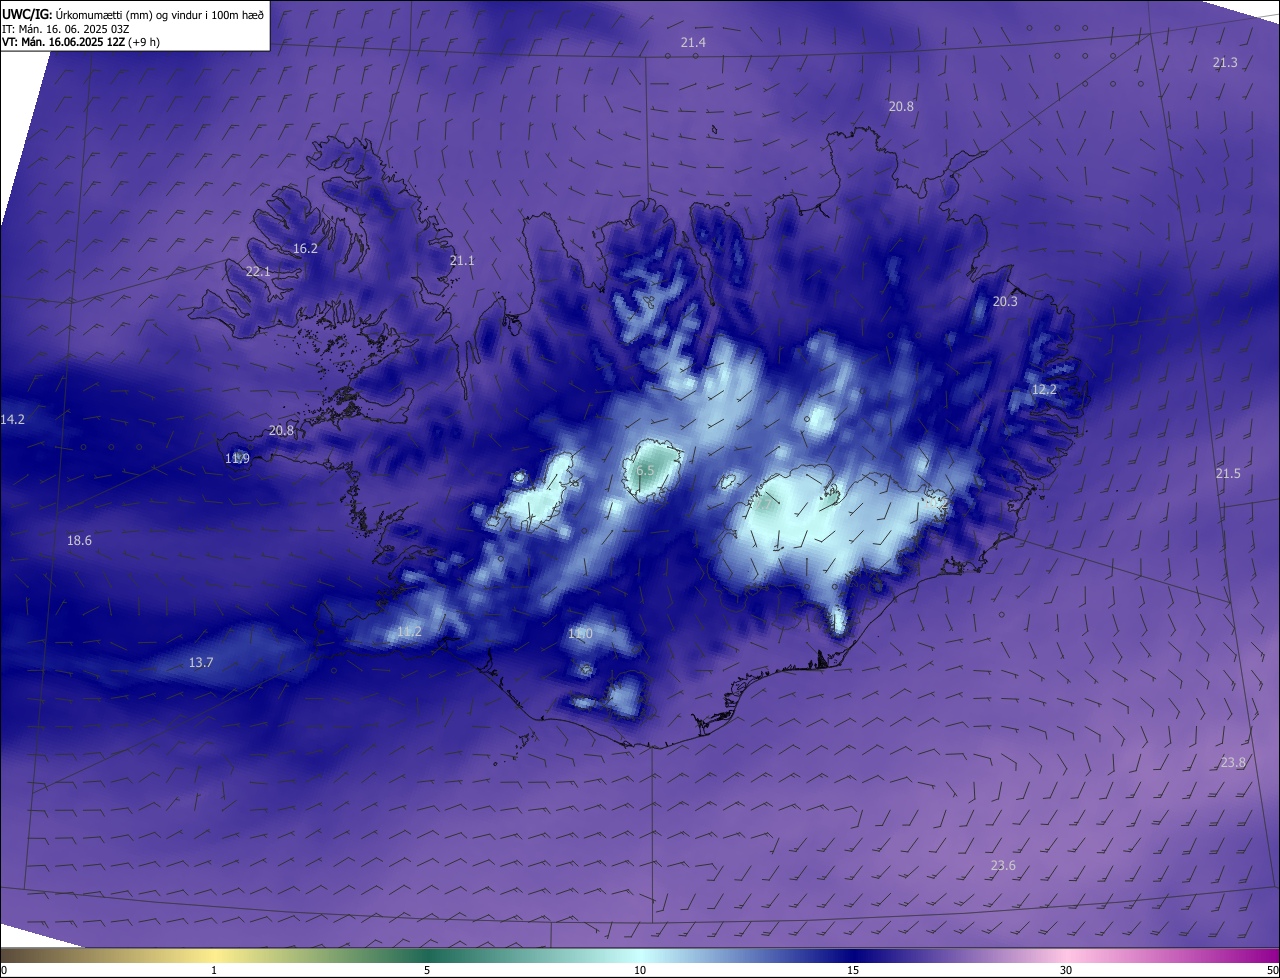Click the 21.3 value on the map
This screenshot has width=1280, height=978.
pyautogui.click(x=1225, y=62)
